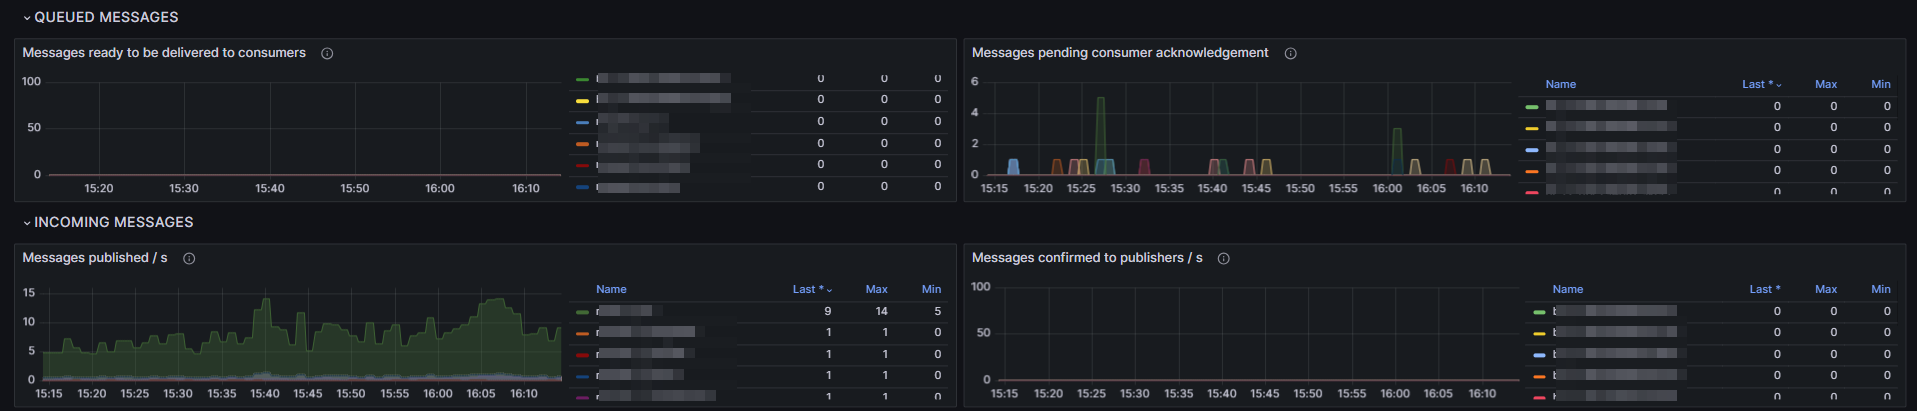Open the Messages published / s panel title menu
Viewport: 1917px width, 411px height.
(x=95, y=258)
